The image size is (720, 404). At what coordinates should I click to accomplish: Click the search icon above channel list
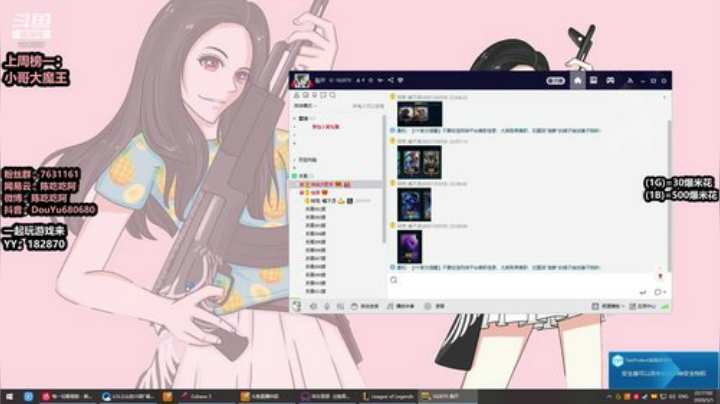(x=332, y=95)
